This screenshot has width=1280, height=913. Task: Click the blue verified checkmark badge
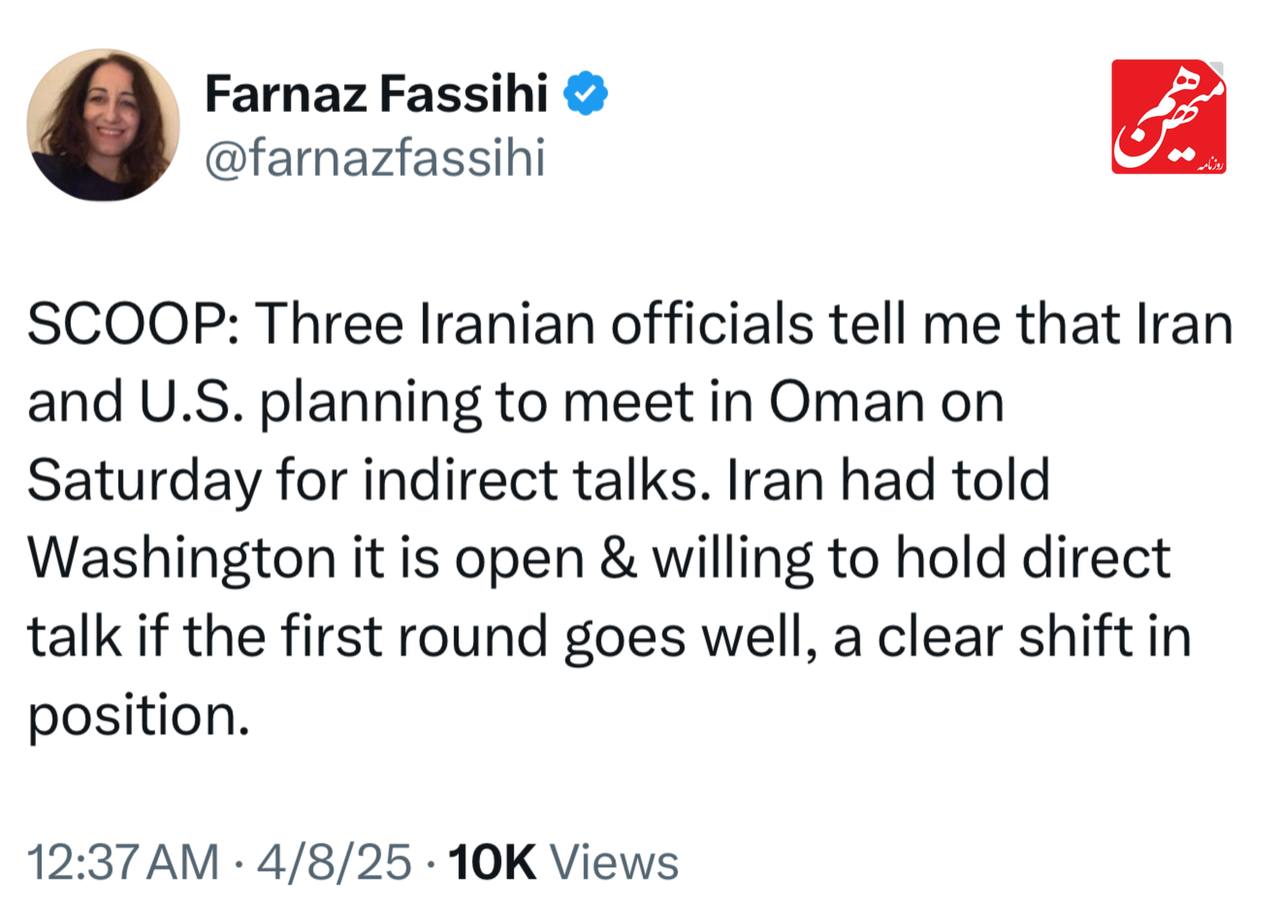pos(585,94)
